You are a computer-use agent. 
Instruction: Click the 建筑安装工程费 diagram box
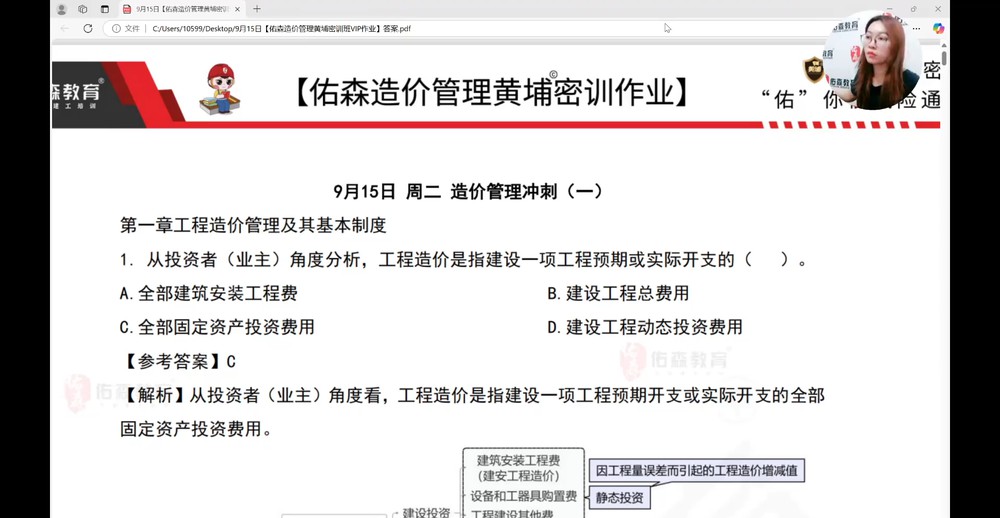(518, 468)
